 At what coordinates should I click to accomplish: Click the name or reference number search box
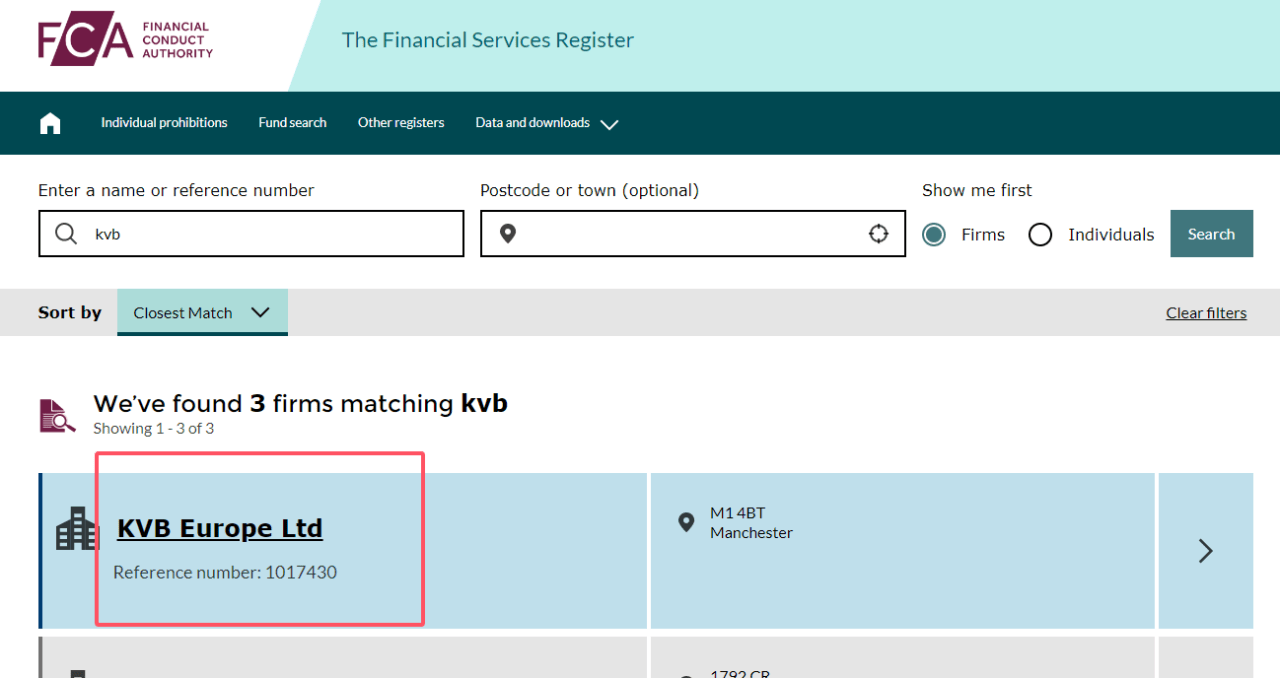(251, 234)
